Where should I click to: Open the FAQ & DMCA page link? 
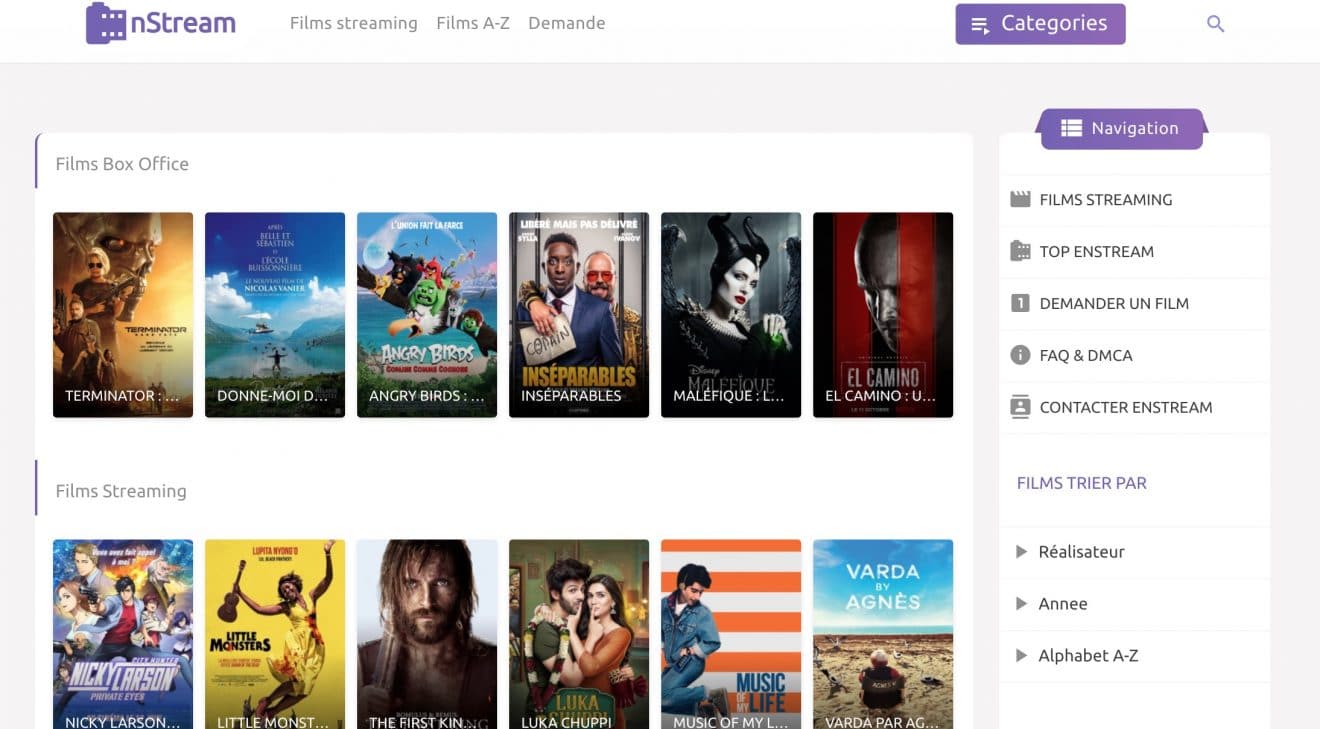coord(1086,355)
